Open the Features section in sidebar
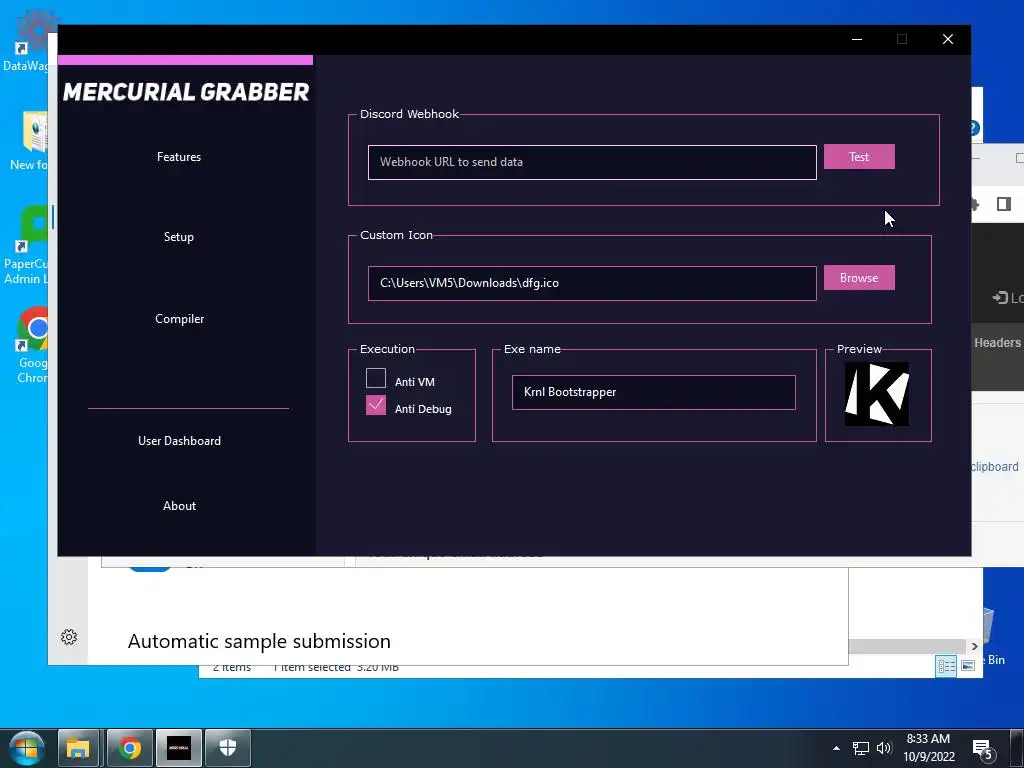1024x768 pixels. point(179,157)
